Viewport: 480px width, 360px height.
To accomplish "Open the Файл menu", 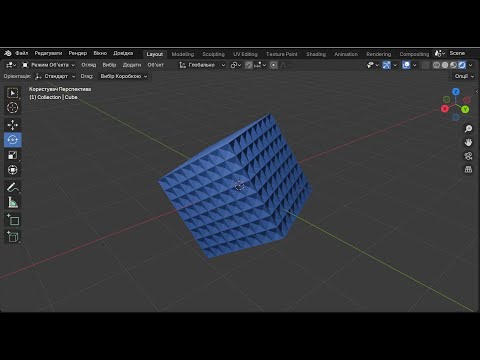I will 22,53.
